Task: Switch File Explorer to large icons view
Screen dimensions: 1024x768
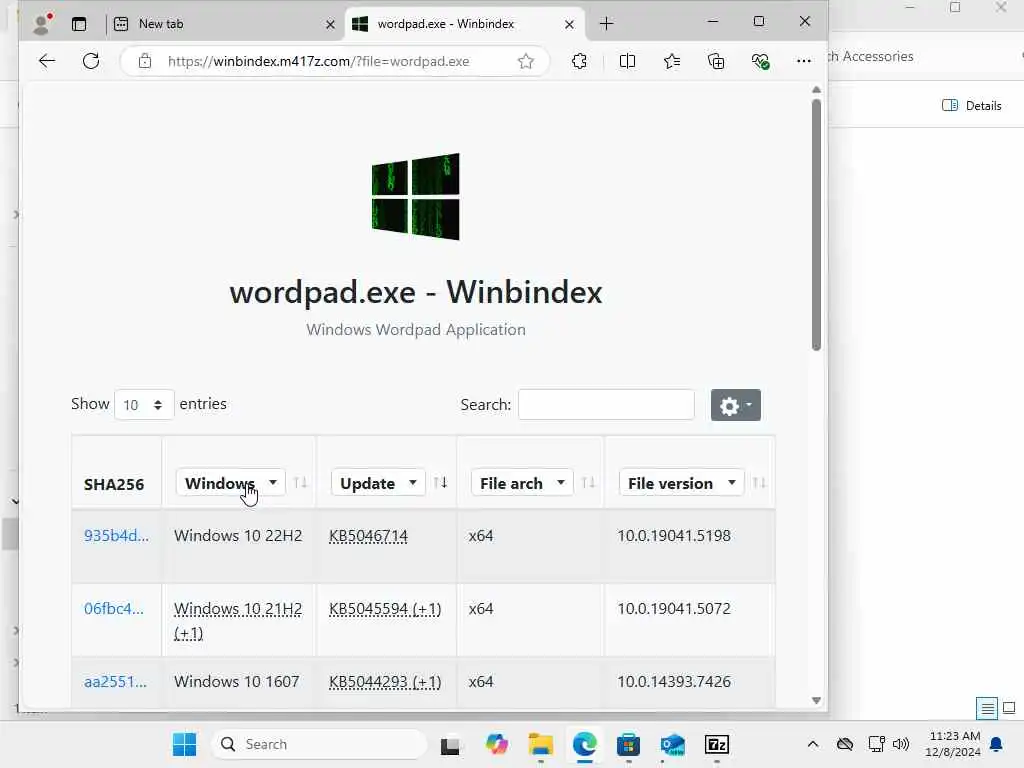Action: click(1009, 708)
